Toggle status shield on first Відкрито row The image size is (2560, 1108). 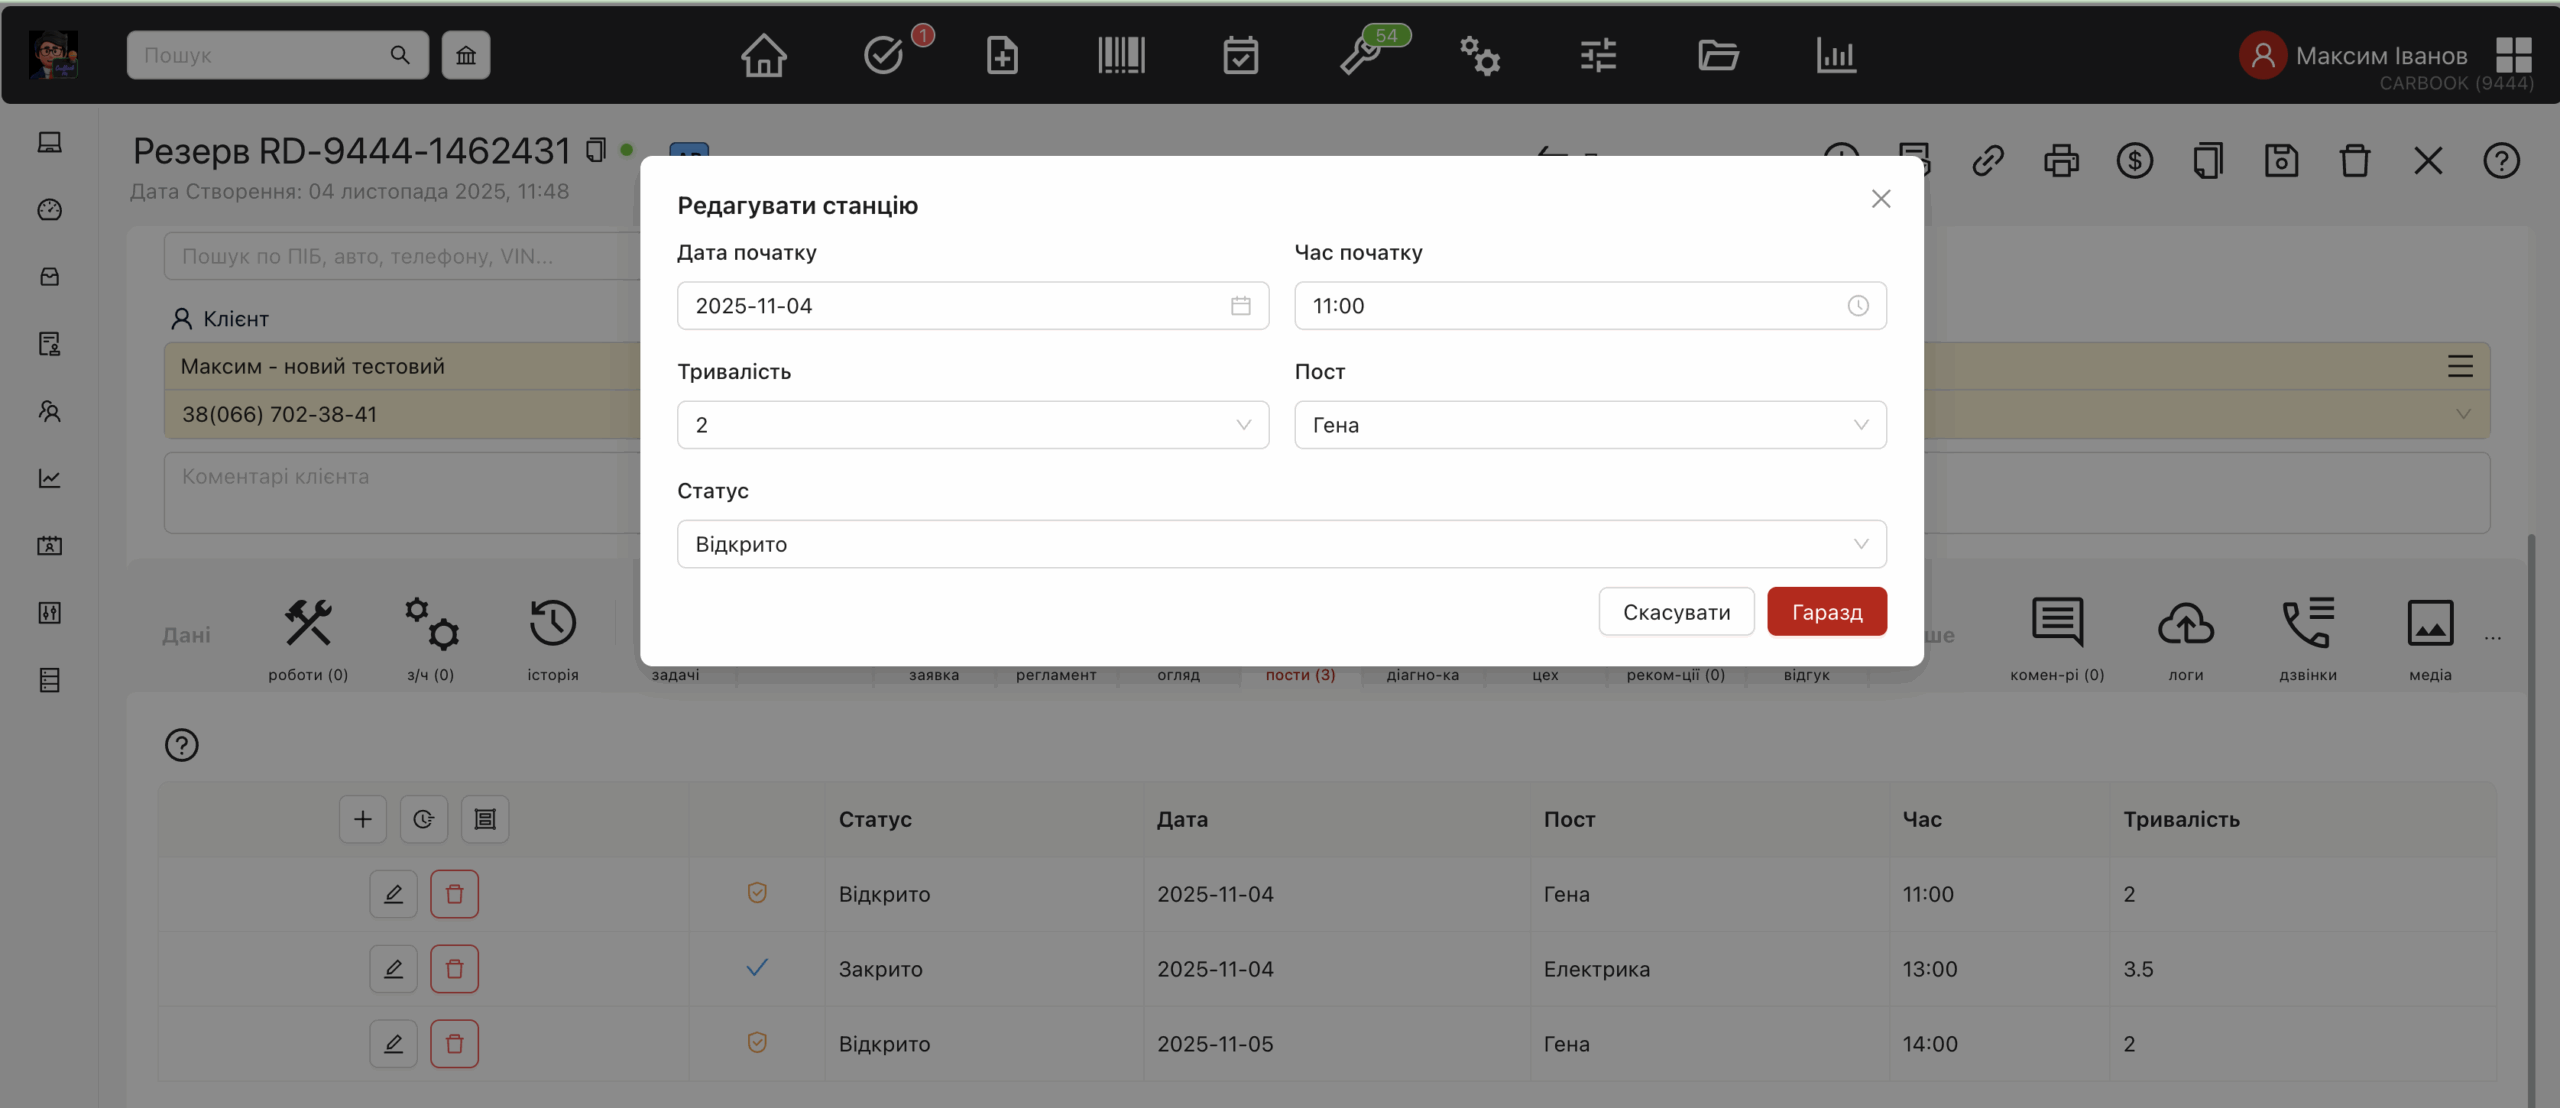pyautogui.click(x=757, y=893)
